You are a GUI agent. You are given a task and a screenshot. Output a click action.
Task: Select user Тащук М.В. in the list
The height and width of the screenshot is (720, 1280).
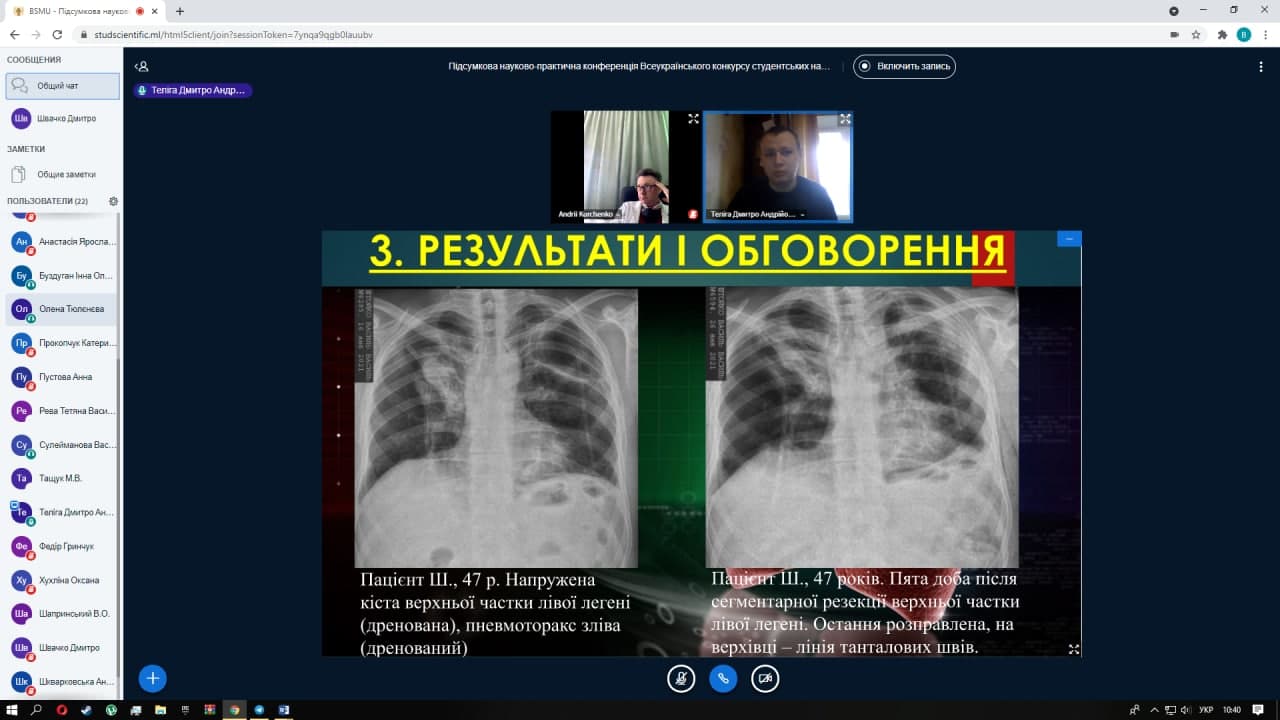coord(62,478)
